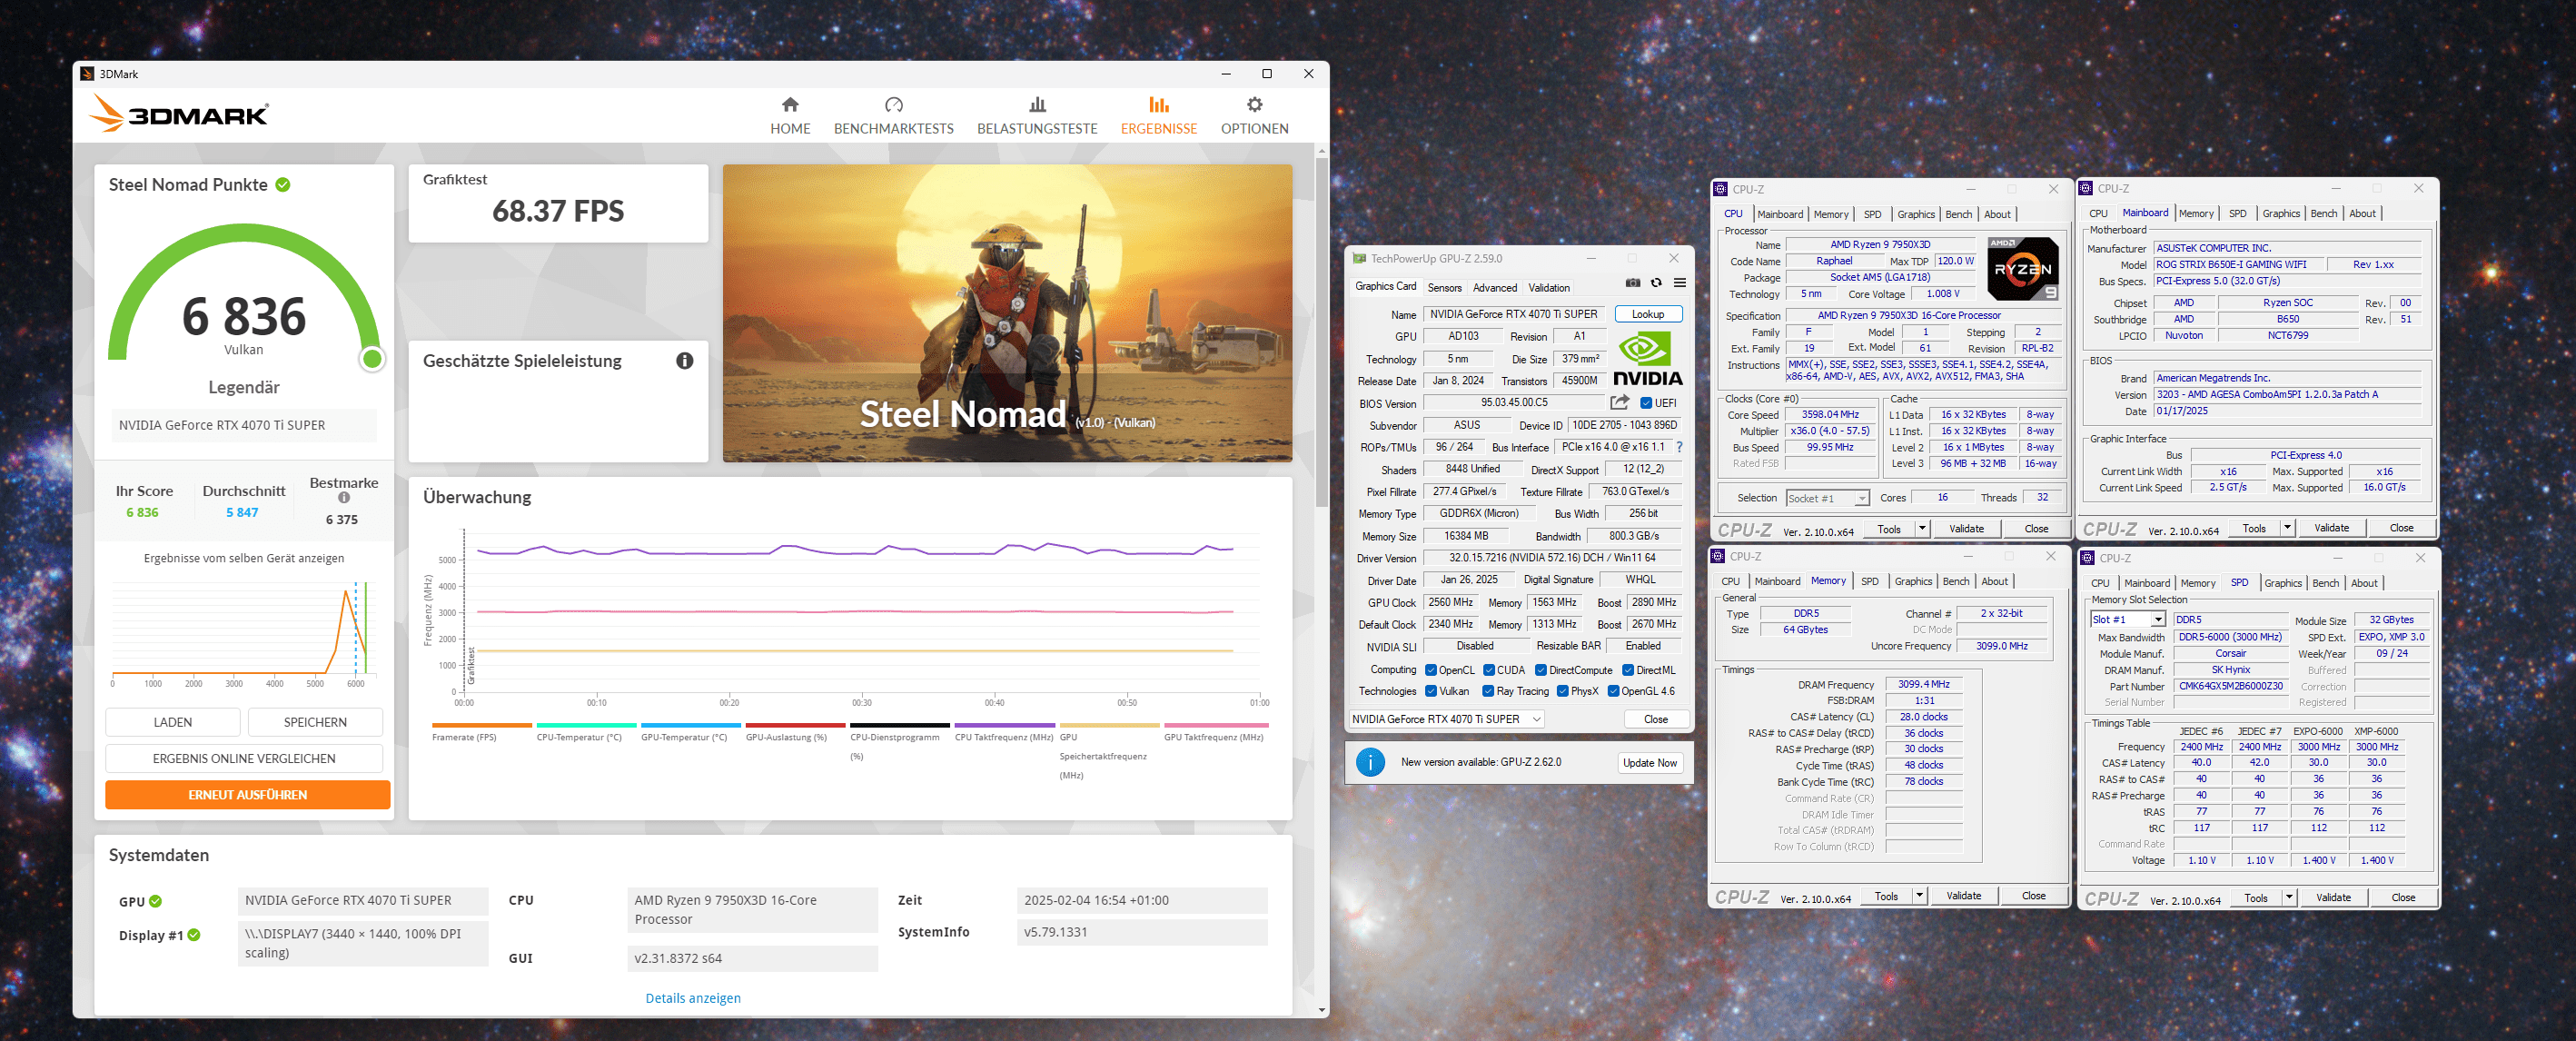Open the Optionen gear icon
The height and width of the screenshot is (1041, 2576).
(1254, 105)
